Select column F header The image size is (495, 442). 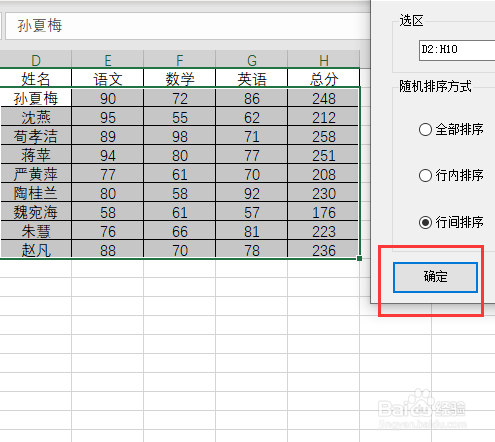[x=180, y=60]
